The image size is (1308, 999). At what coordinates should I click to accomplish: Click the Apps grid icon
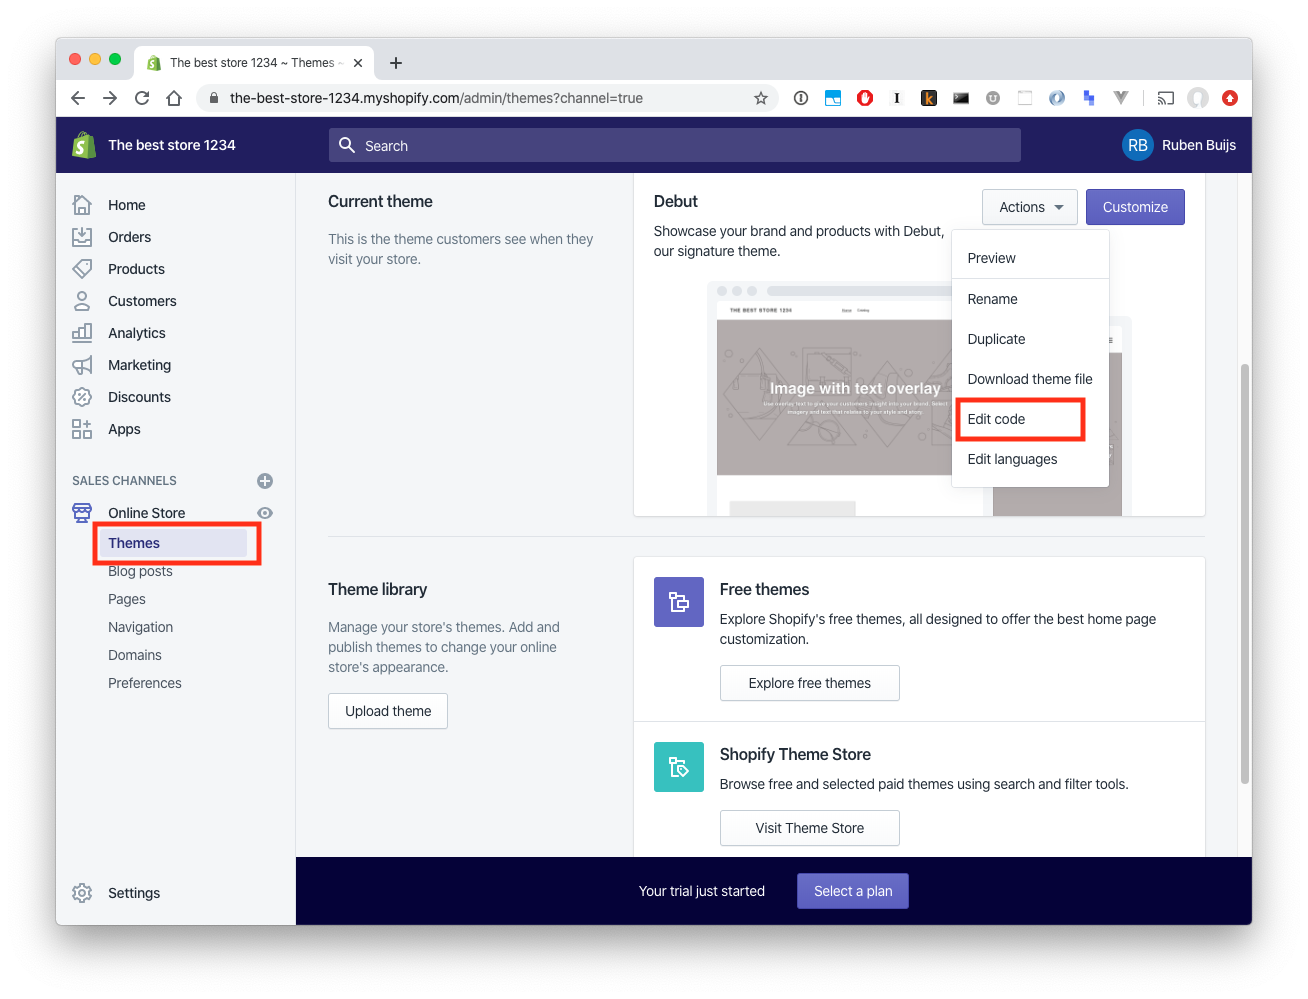tap(82, 429)
